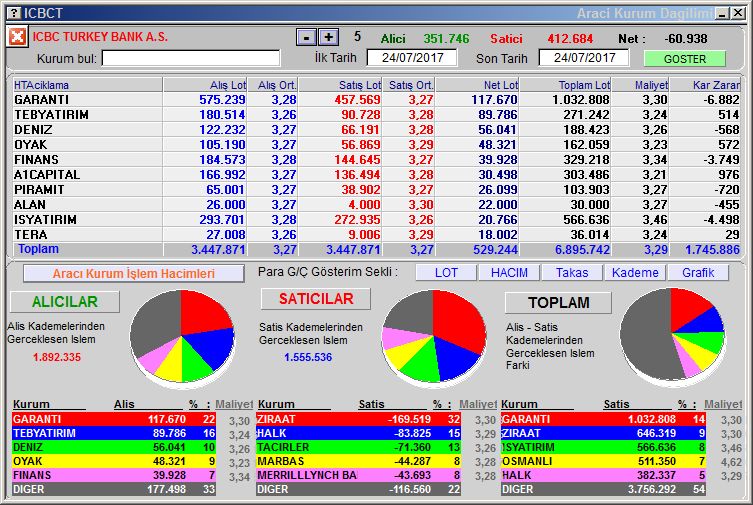
Task: Click green DENIZ 56.041 buyers row
Action: click(114, 447)
